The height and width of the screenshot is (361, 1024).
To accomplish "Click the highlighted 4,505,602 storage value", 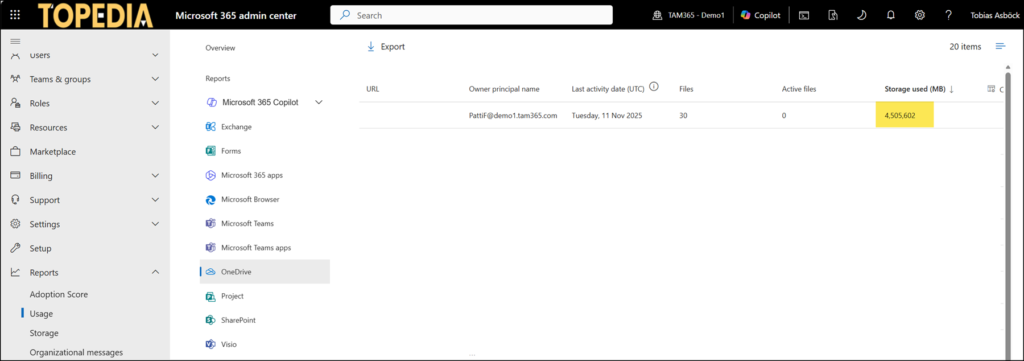I will [904, 116].
